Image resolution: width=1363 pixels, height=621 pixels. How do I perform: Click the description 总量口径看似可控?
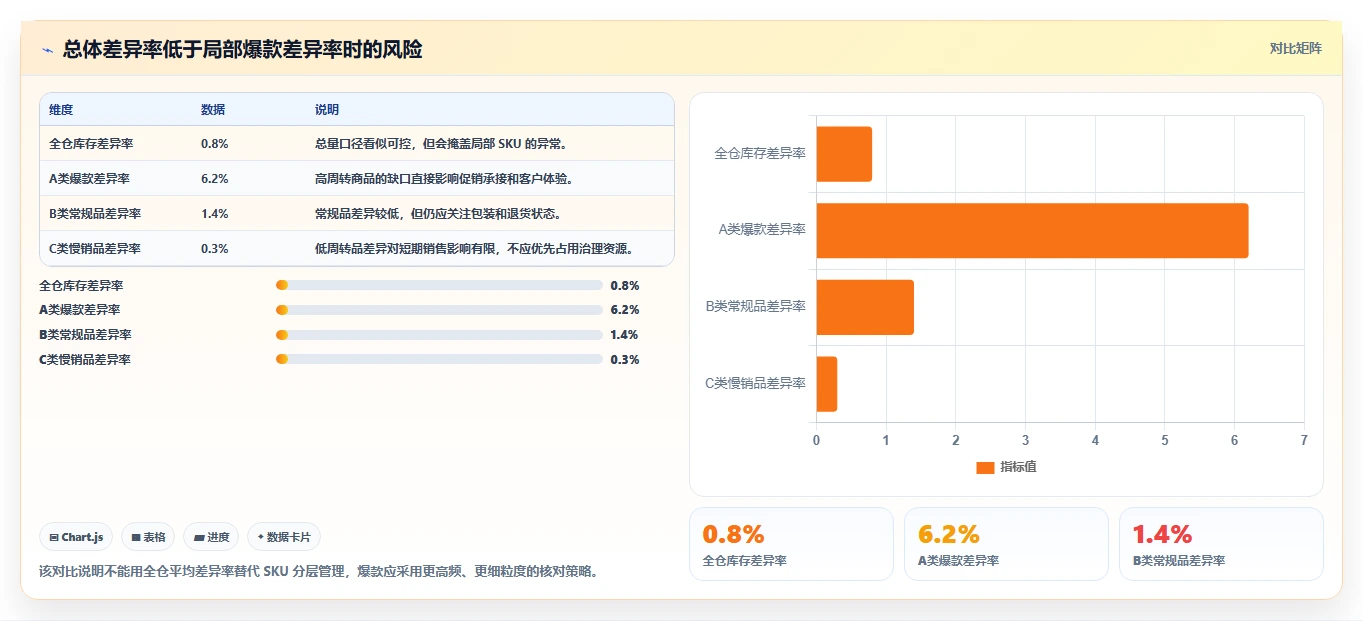click(442, 144)
